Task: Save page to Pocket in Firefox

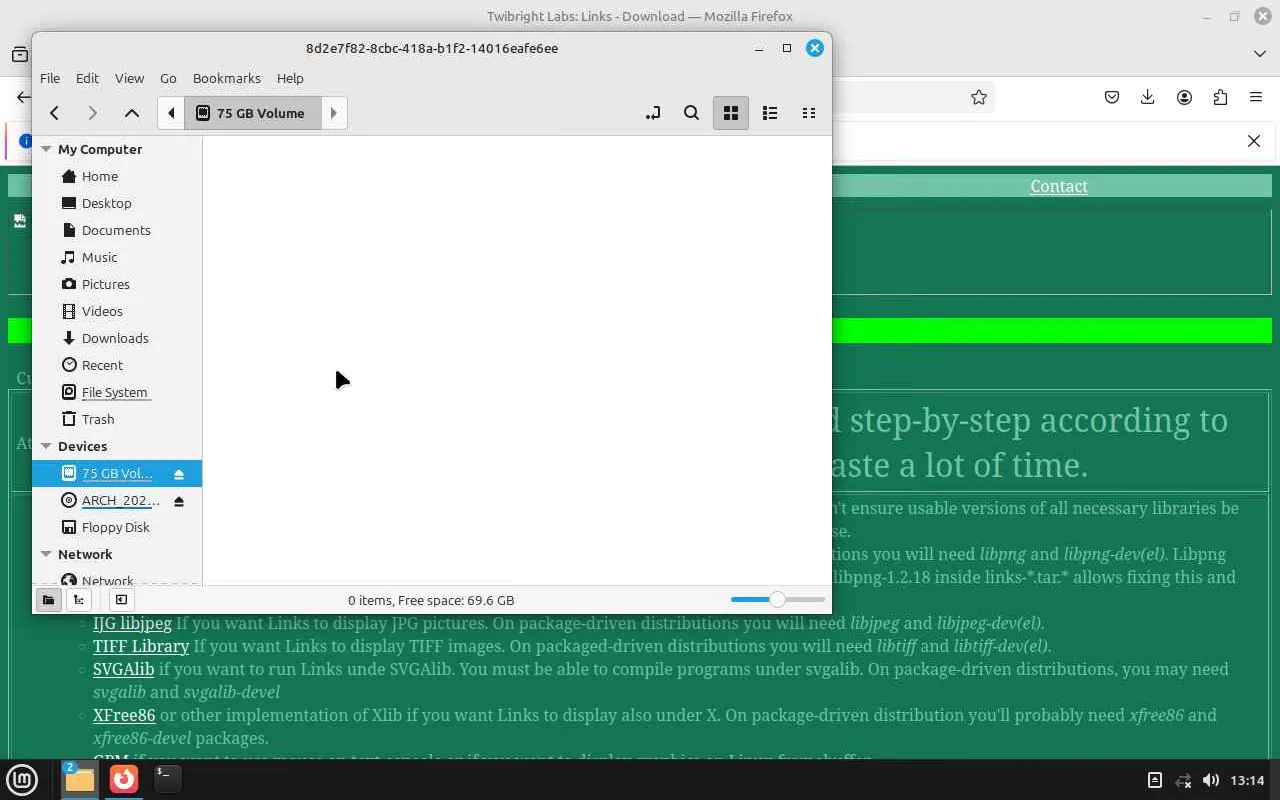Action: click(1112, 97)
